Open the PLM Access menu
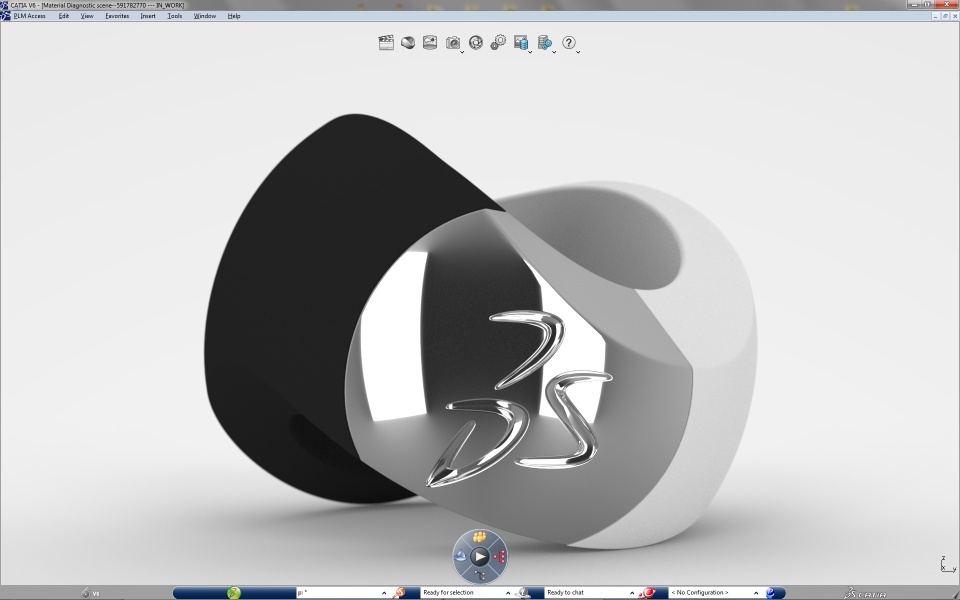The height and width of the screenshot is (600, 960). click(29, 16)
